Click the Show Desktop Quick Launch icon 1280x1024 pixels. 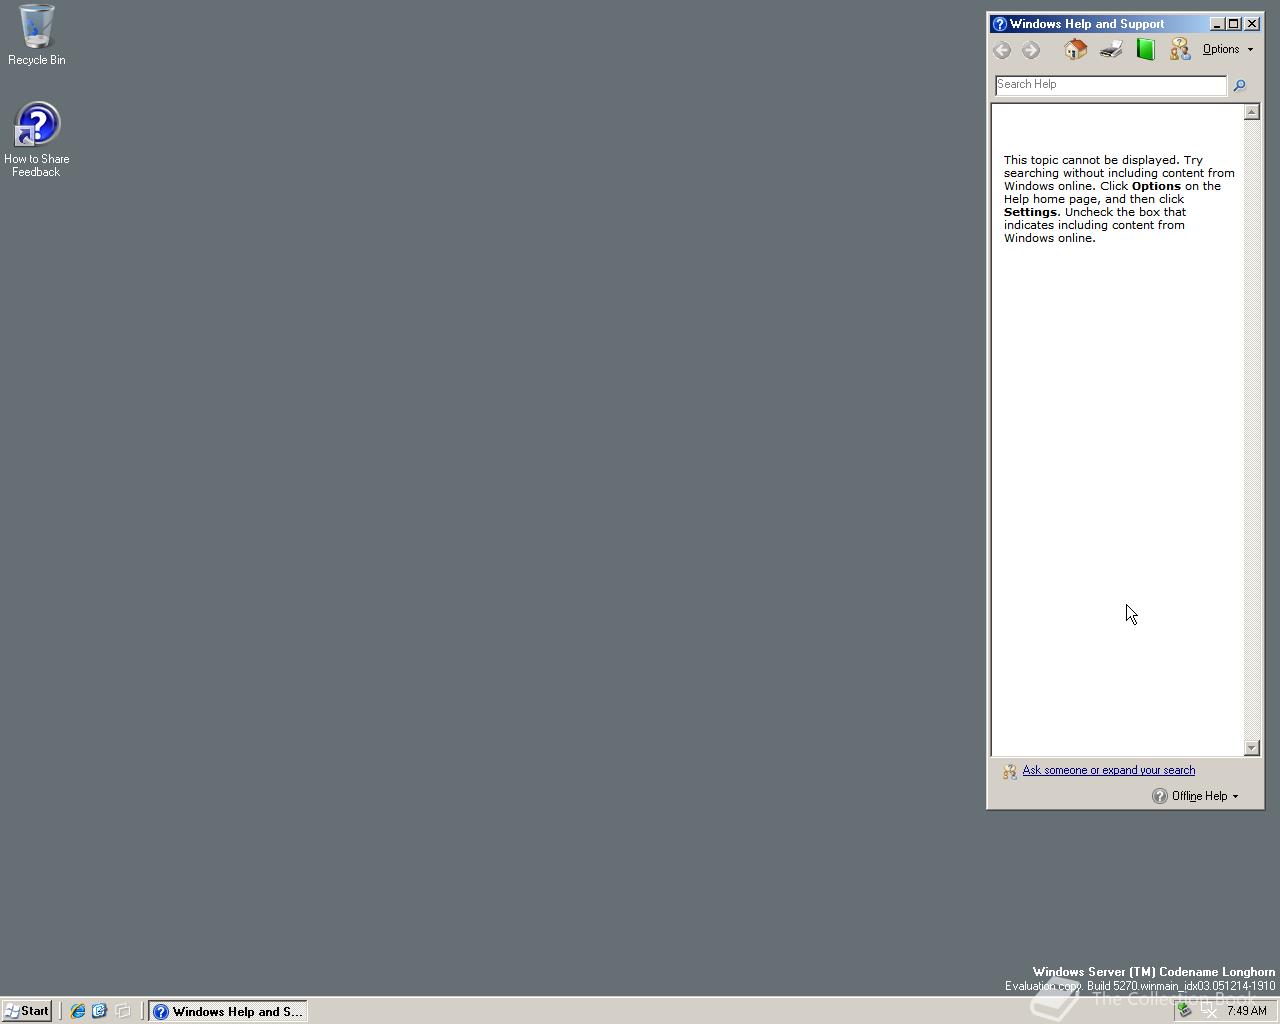(123, 1011)
